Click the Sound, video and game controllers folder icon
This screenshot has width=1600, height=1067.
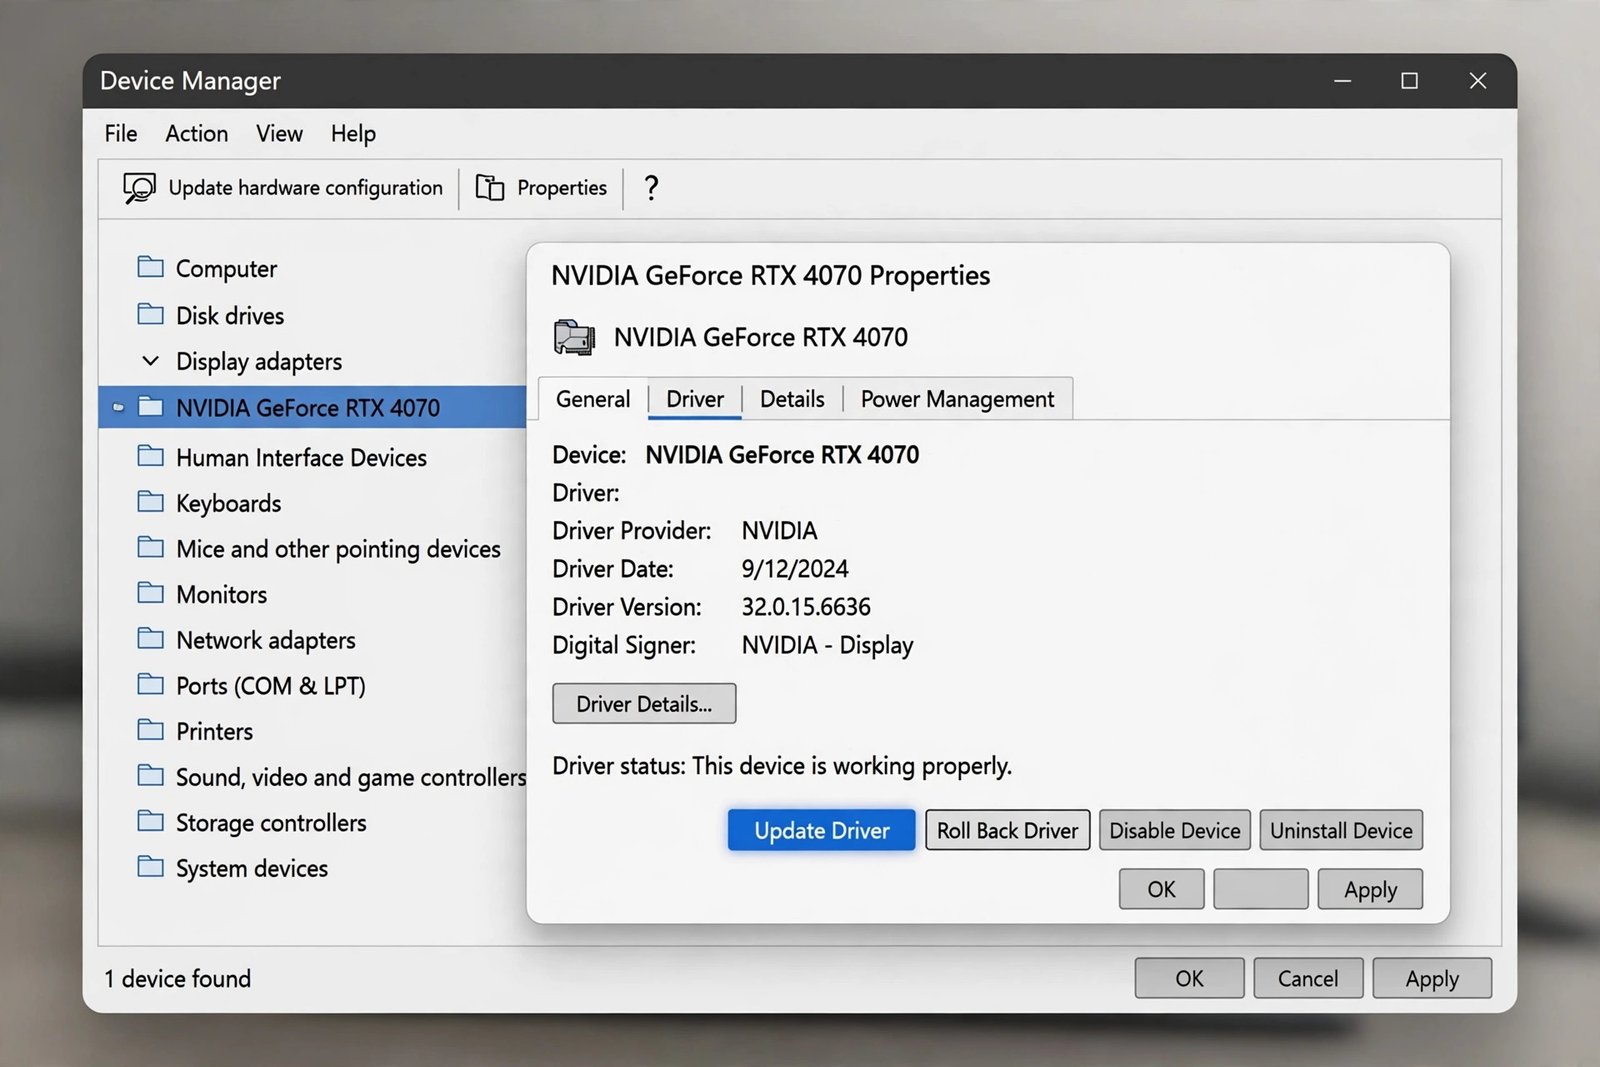pyautogui.click(x=150, y=775)
